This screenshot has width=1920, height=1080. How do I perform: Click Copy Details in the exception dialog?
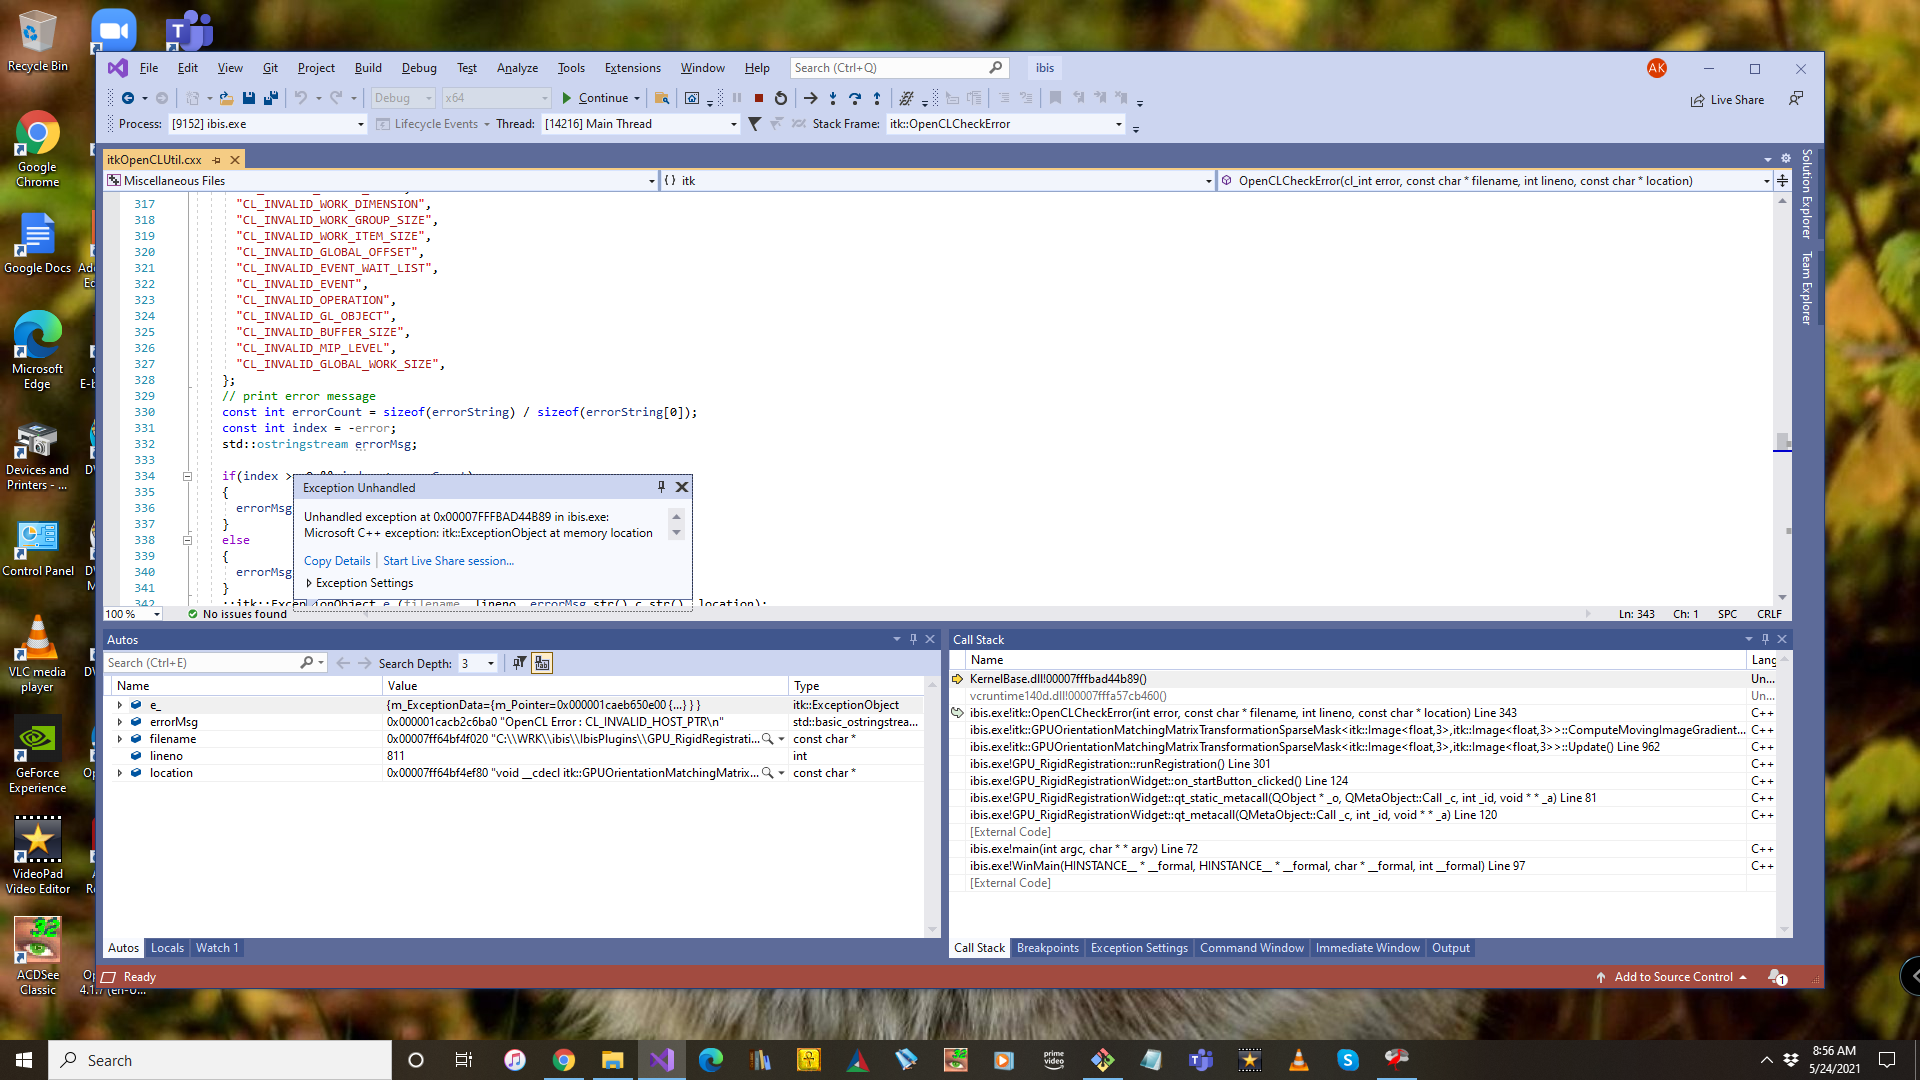coord(336,560)
